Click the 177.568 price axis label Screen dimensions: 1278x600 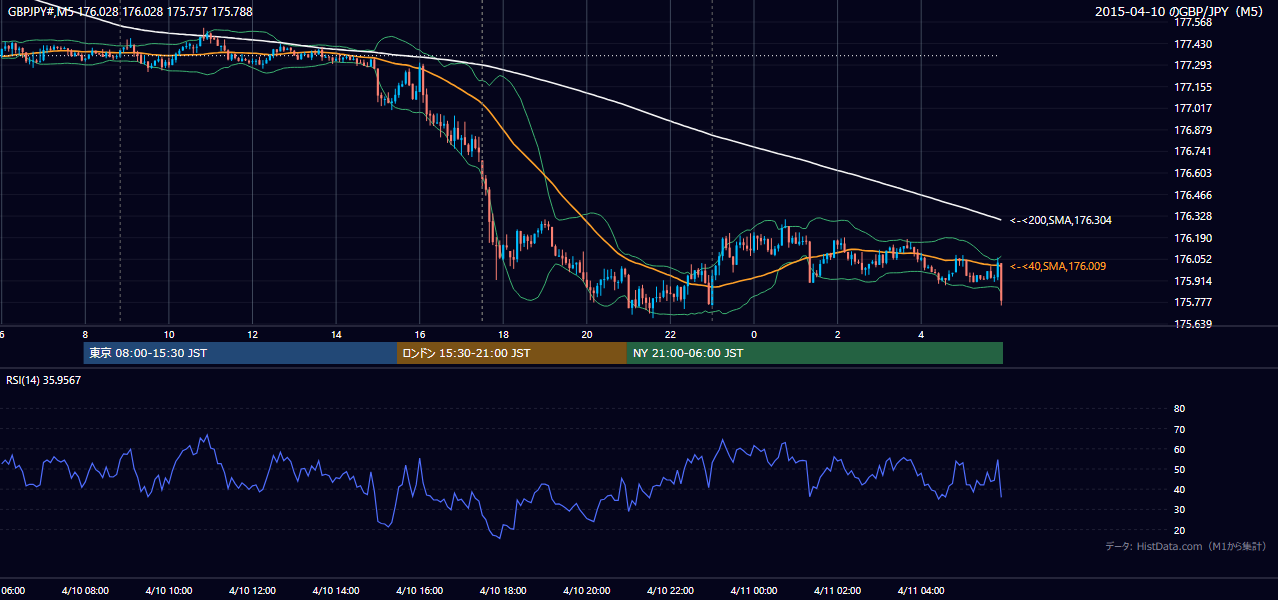(x=1193, y=22)
